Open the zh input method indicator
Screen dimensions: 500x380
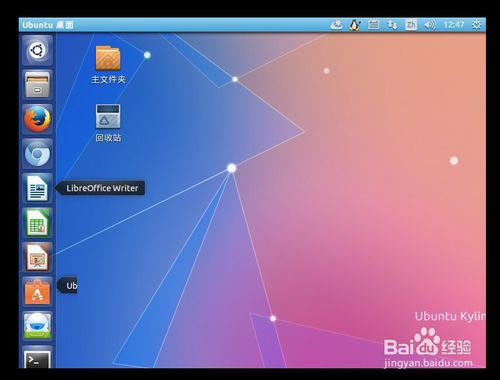click(411, 25)
